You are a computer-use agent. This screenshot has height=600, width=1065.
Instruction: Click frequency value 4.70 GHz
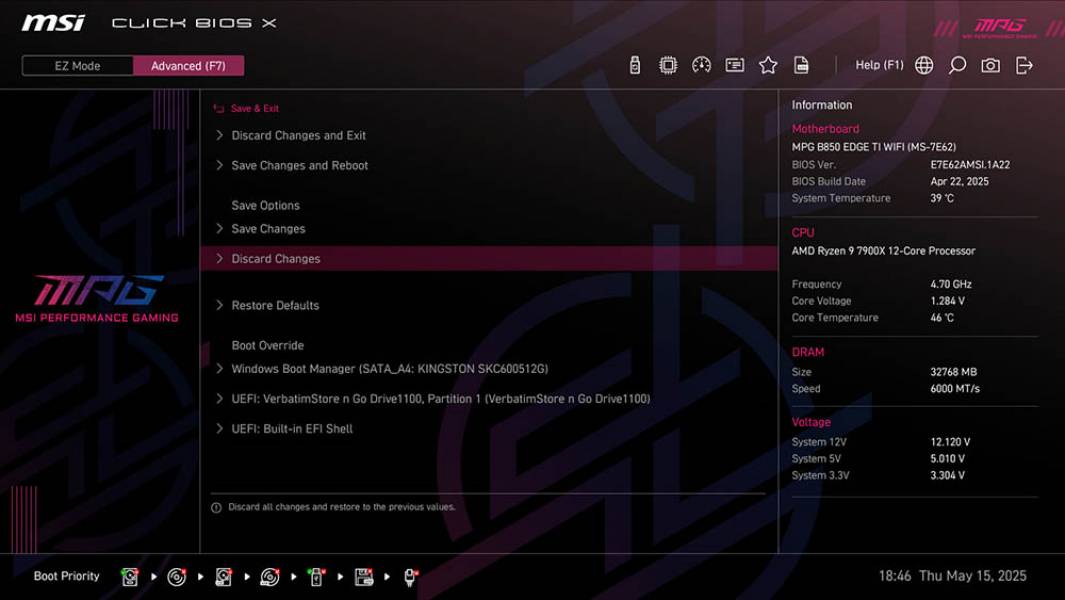pyautogui.click(x=951, y=284)
